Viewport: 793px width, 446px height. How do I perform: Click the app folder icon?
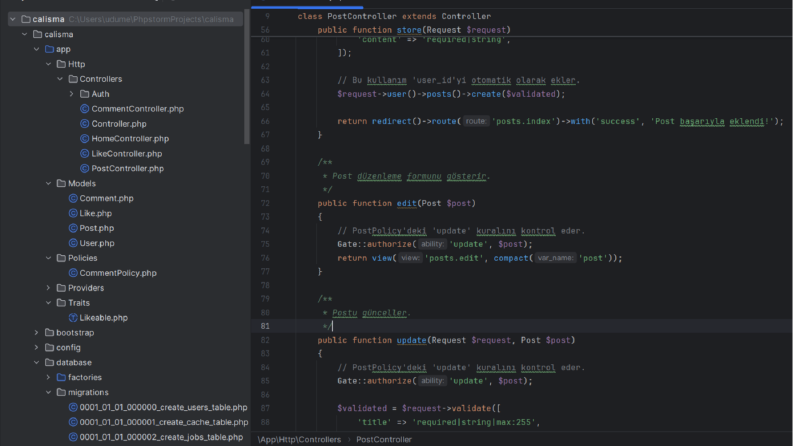(50, 49)
